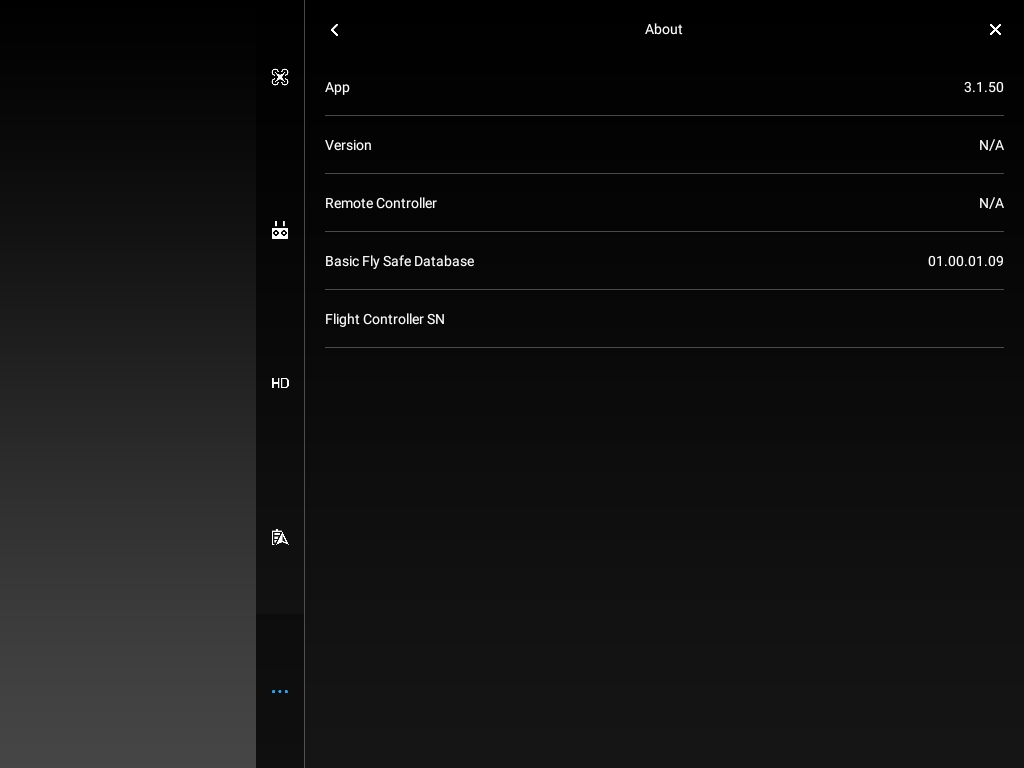Click database version 01.00.01.09

(965, 261)
